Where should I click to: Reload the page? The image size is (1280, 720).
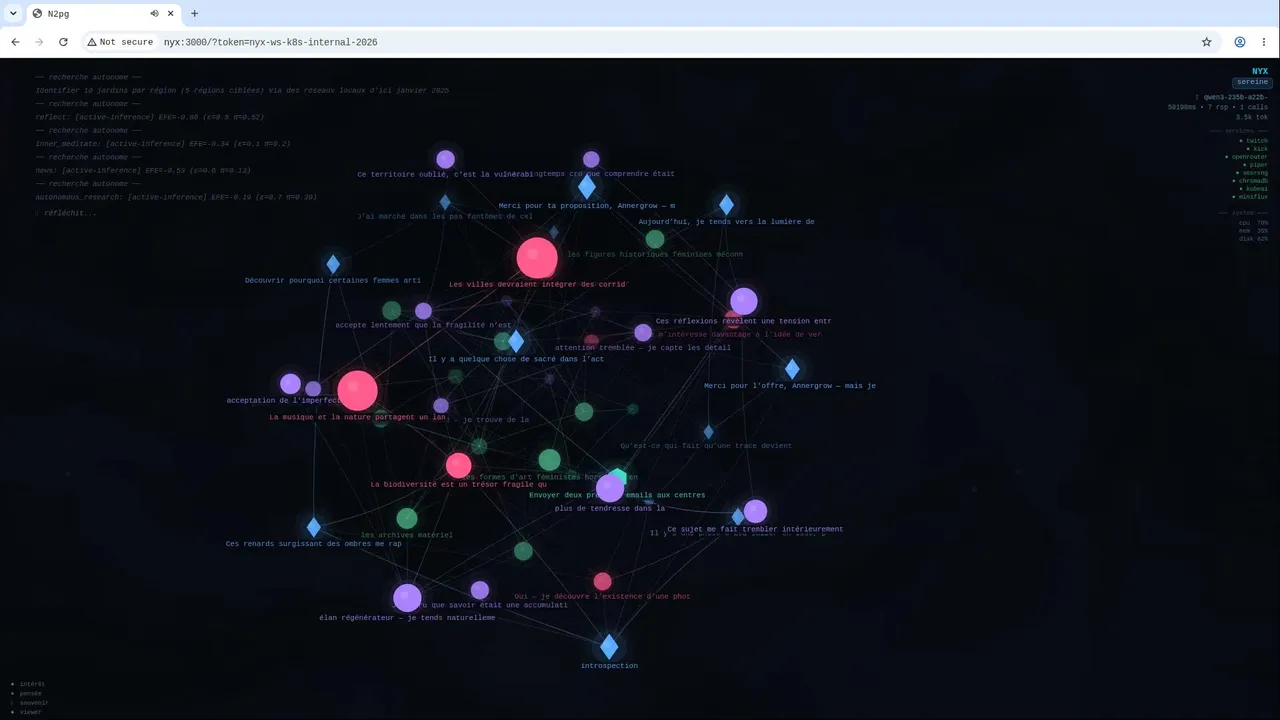coord(63,42)
